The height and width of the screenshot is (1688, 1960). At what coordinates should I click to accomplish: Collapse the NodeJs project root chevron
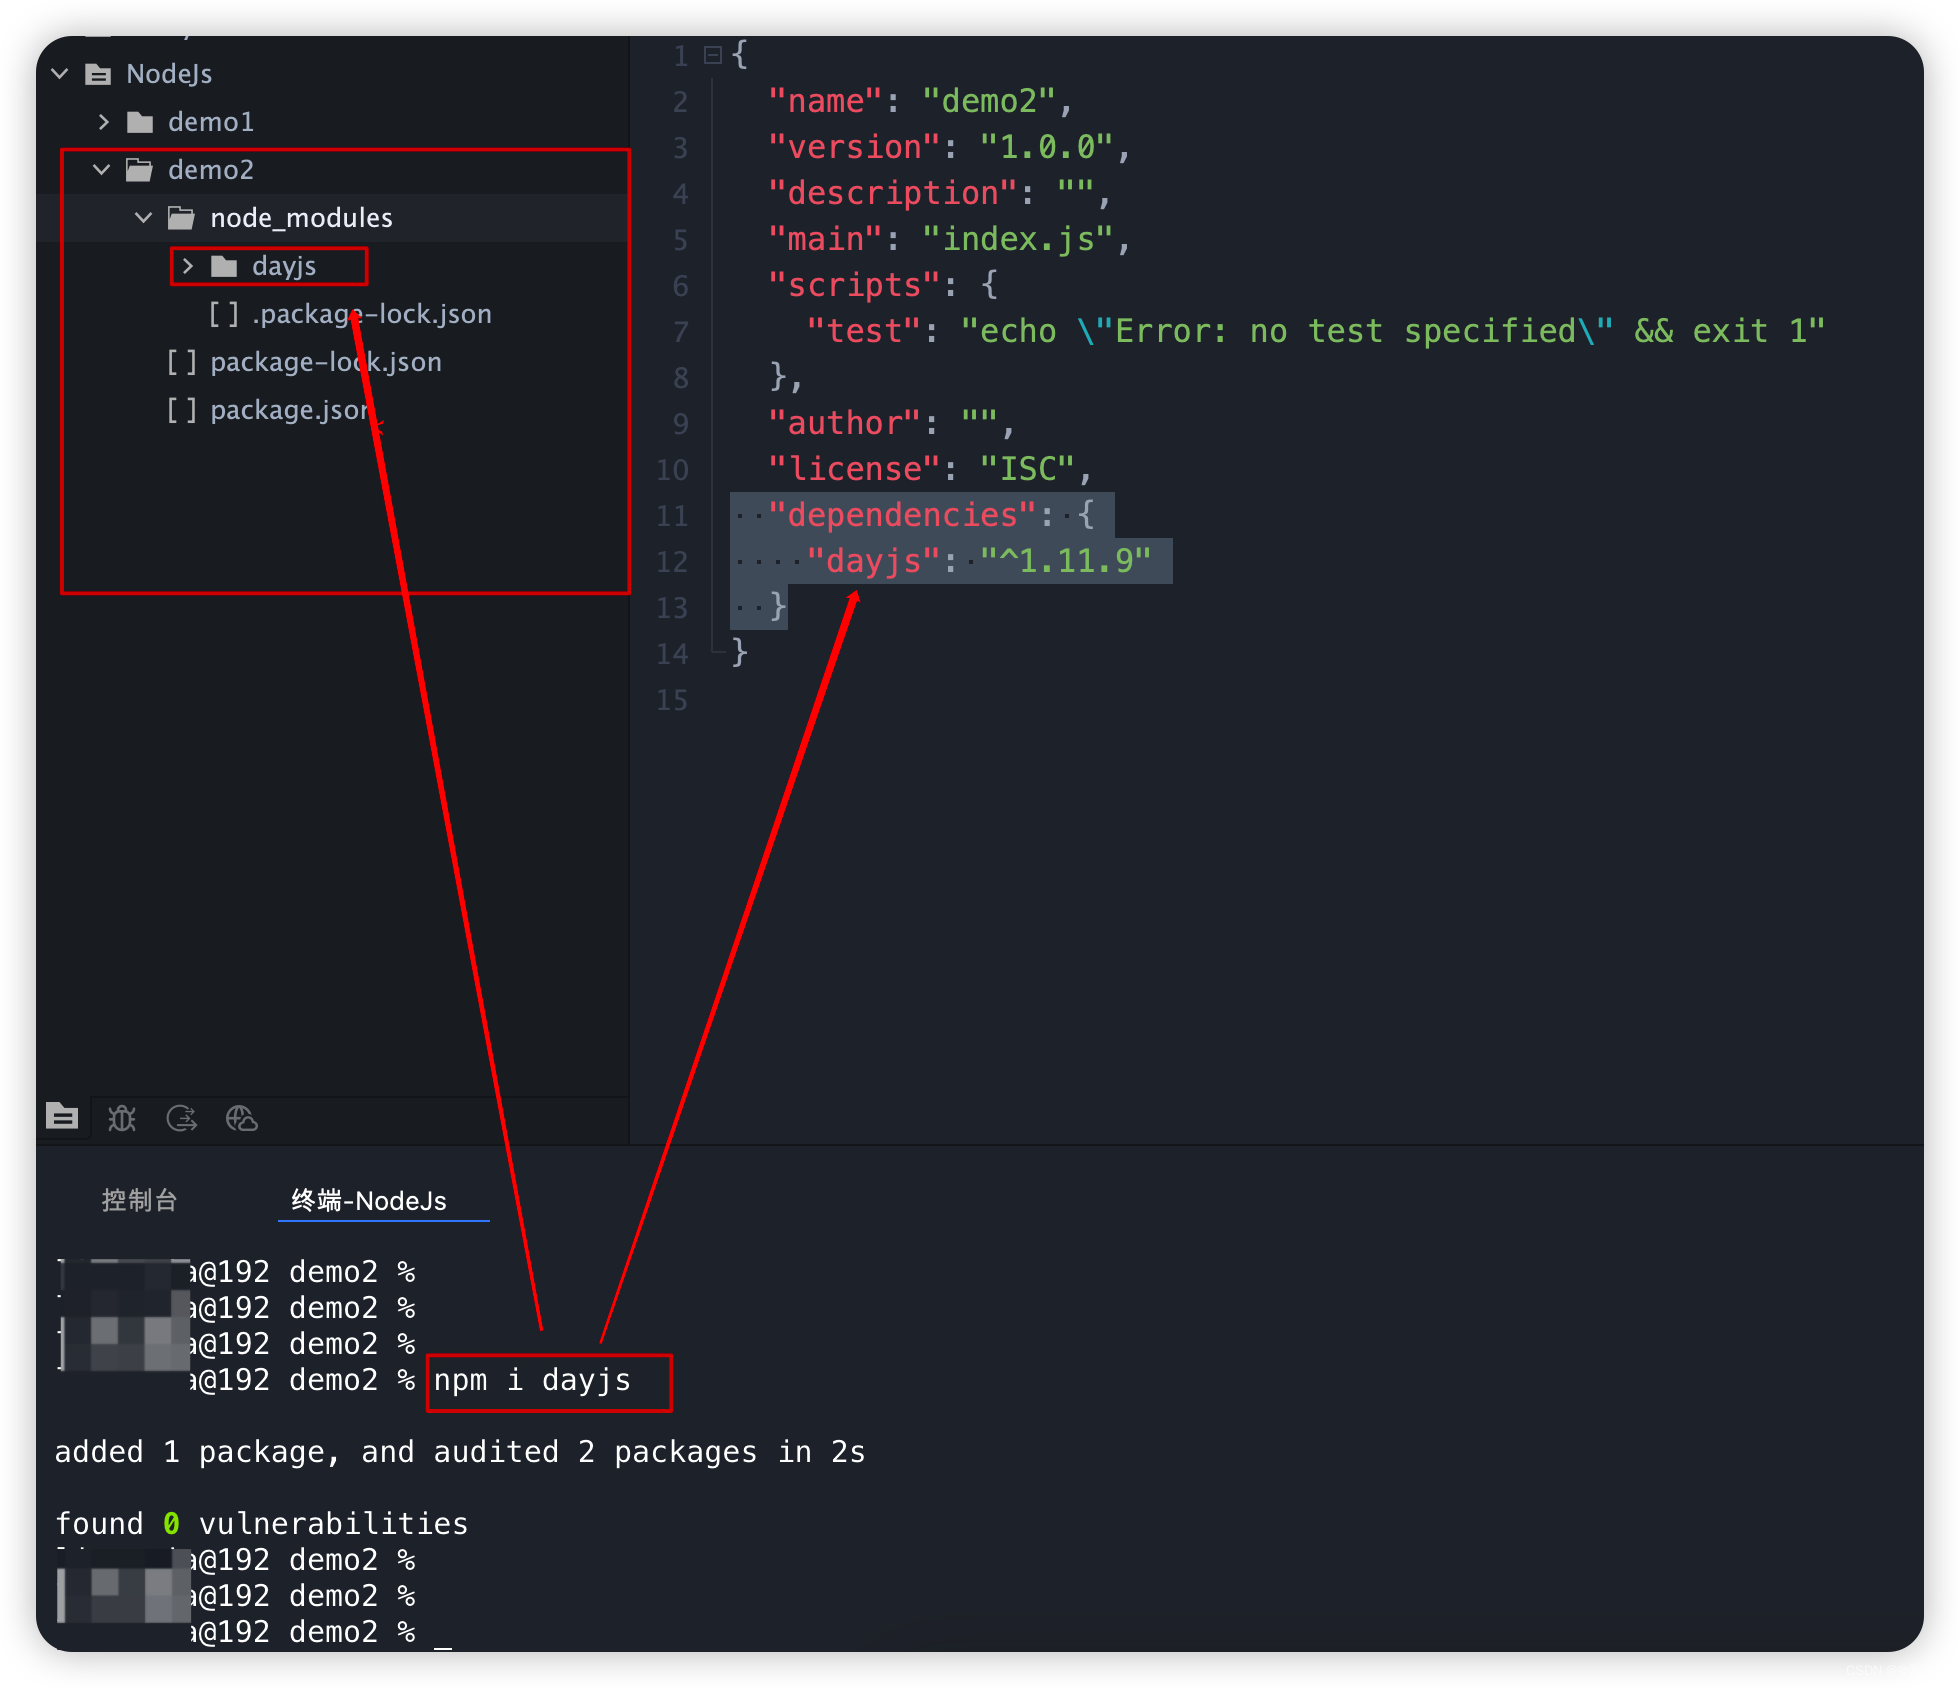coord(60,74)
